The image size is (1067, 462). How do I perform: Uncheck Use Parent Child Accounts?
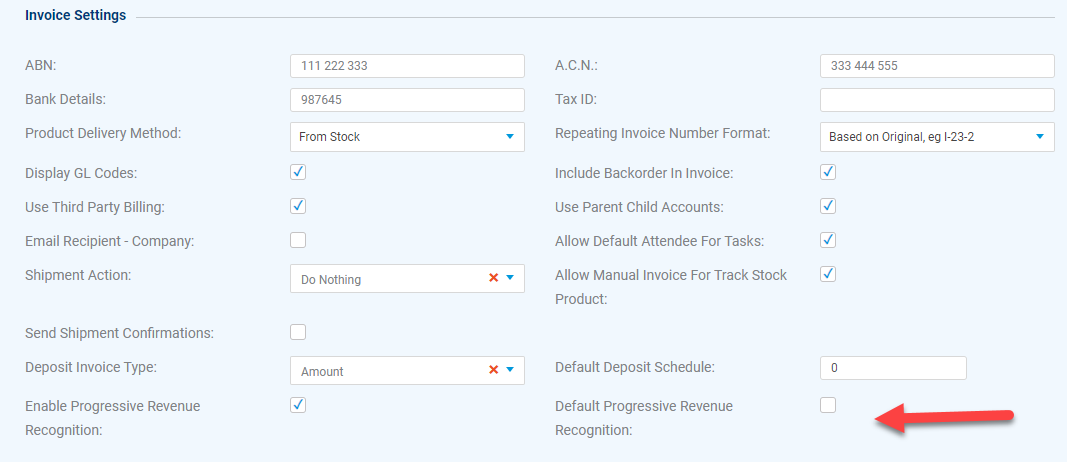[x=827, y=205]
